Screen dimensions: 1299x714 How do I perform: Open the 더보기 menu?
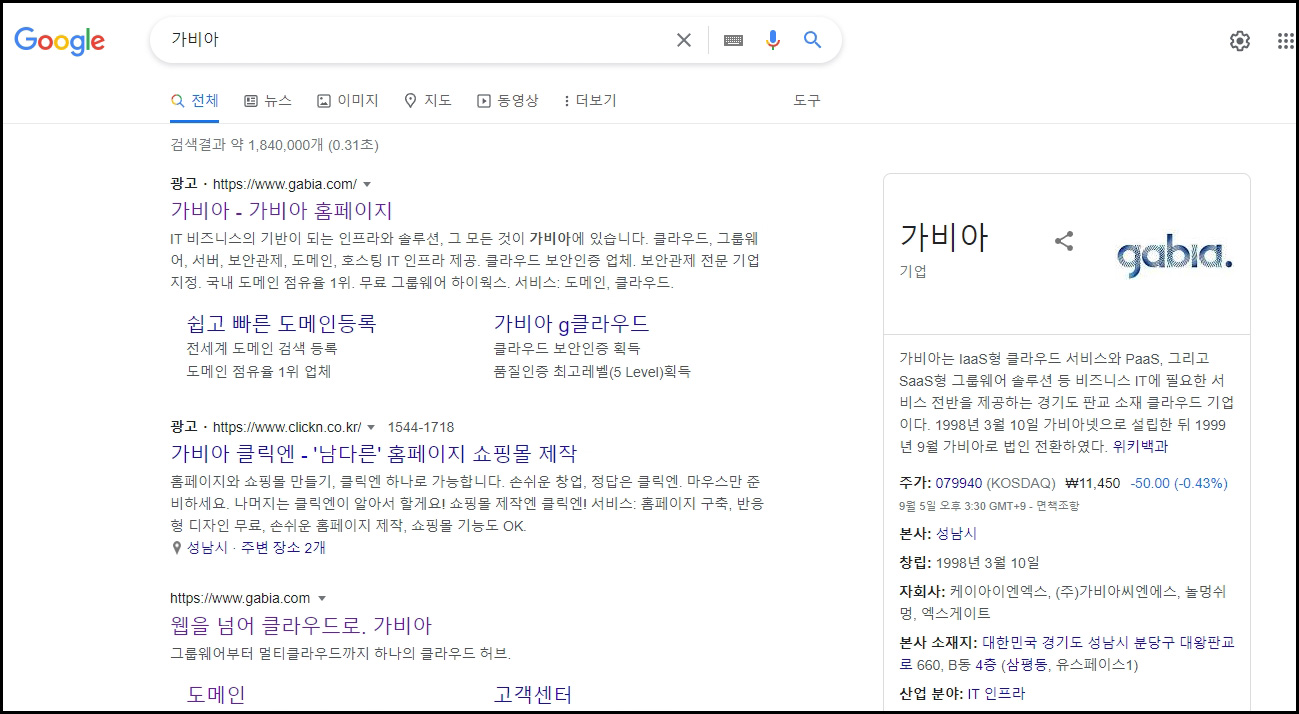coord(590,101)
